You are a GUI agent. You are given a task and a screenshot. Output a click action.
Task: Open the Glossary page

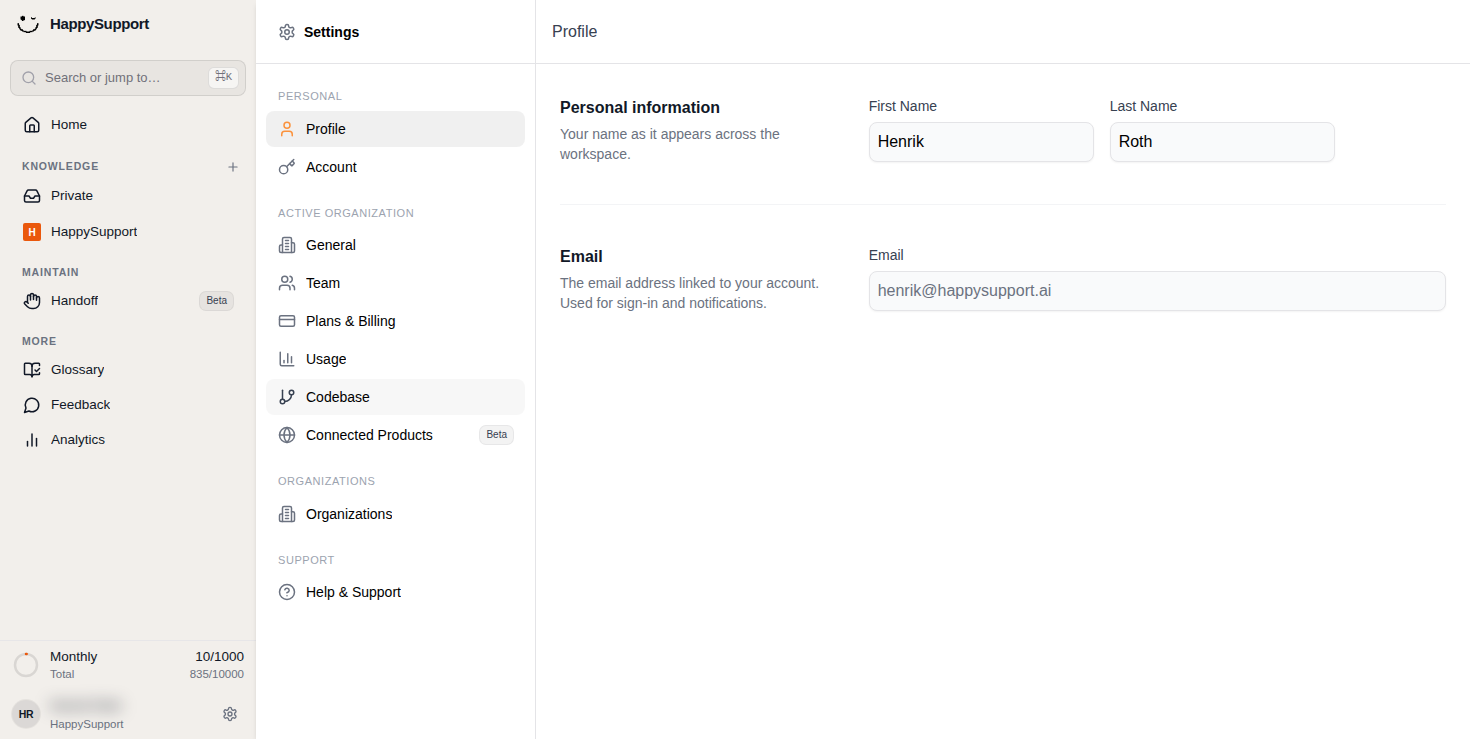point(128,370)
